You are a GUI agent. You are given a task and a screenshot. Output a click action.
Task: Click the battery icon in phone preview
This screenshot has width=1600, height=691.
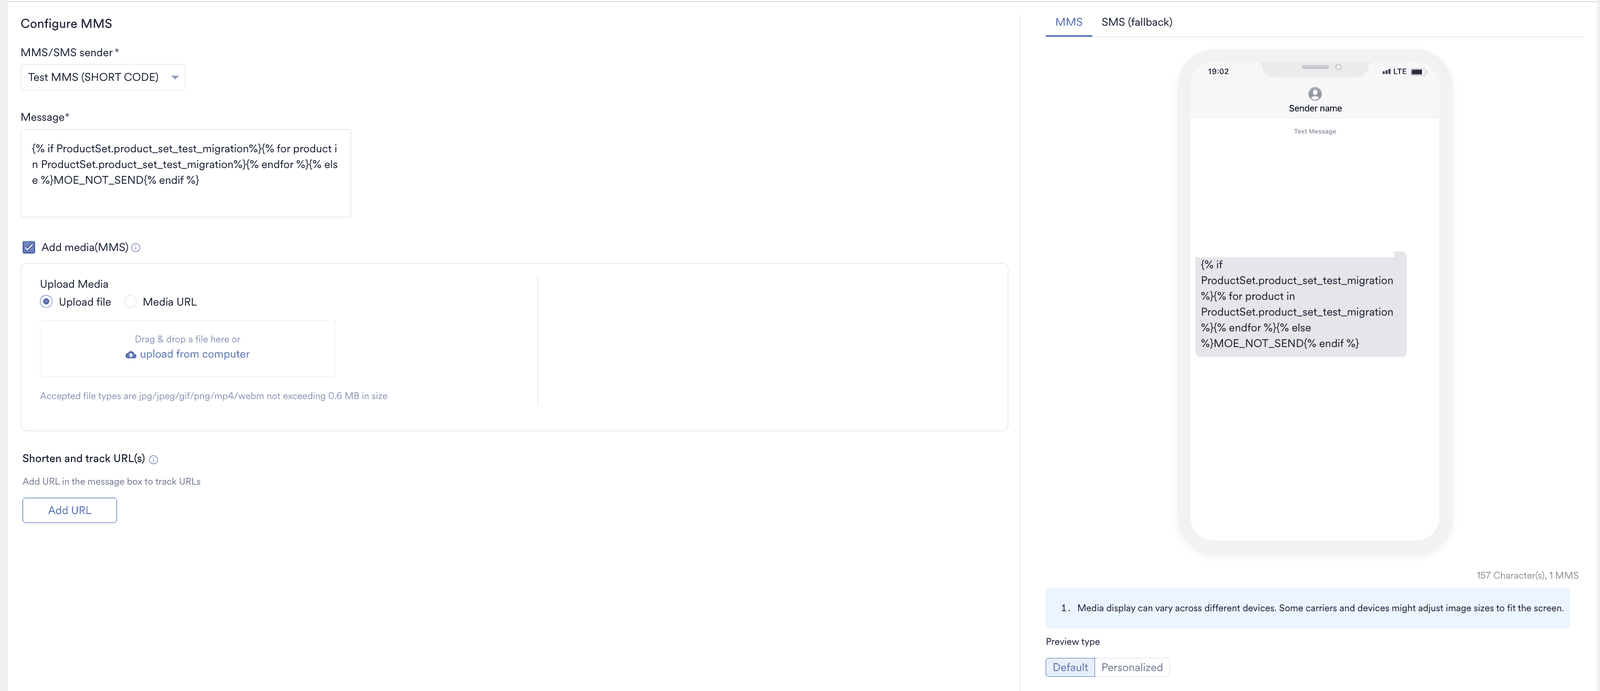pos(1418,72)
